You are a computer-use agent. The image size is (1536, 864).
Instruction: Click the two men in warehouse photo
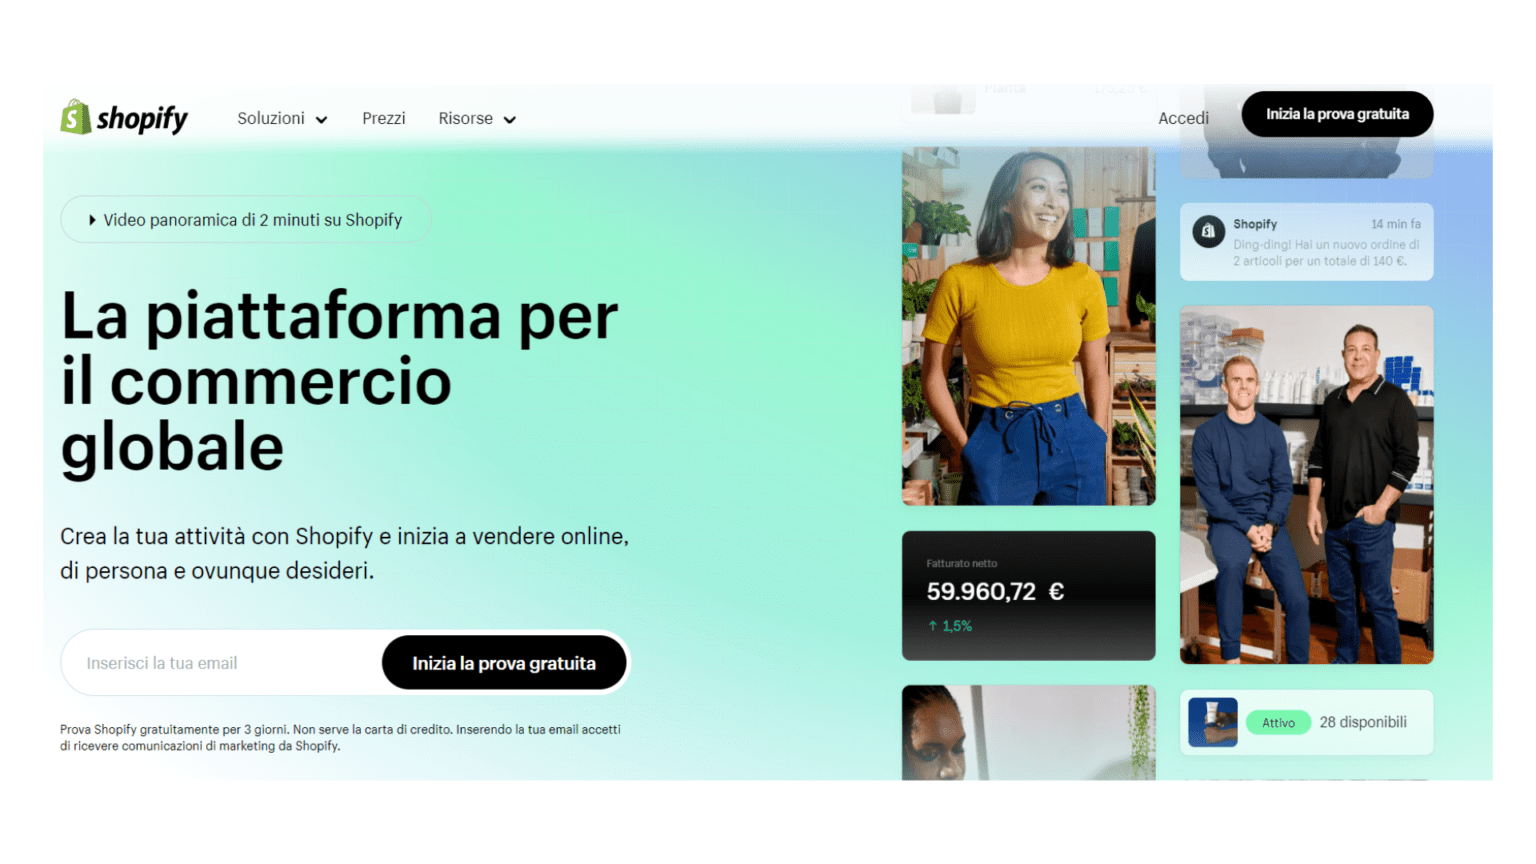pyautogui.click(x=1306, y=485)
